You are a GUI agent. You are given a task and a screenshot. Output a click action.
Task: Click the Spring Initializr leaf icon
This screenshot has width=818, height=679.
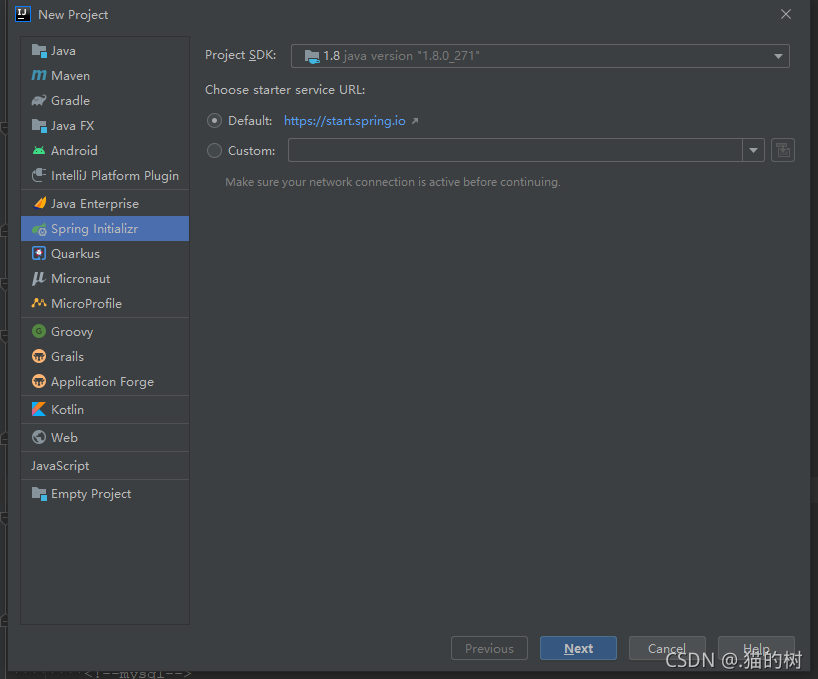[x=39, y=229]
